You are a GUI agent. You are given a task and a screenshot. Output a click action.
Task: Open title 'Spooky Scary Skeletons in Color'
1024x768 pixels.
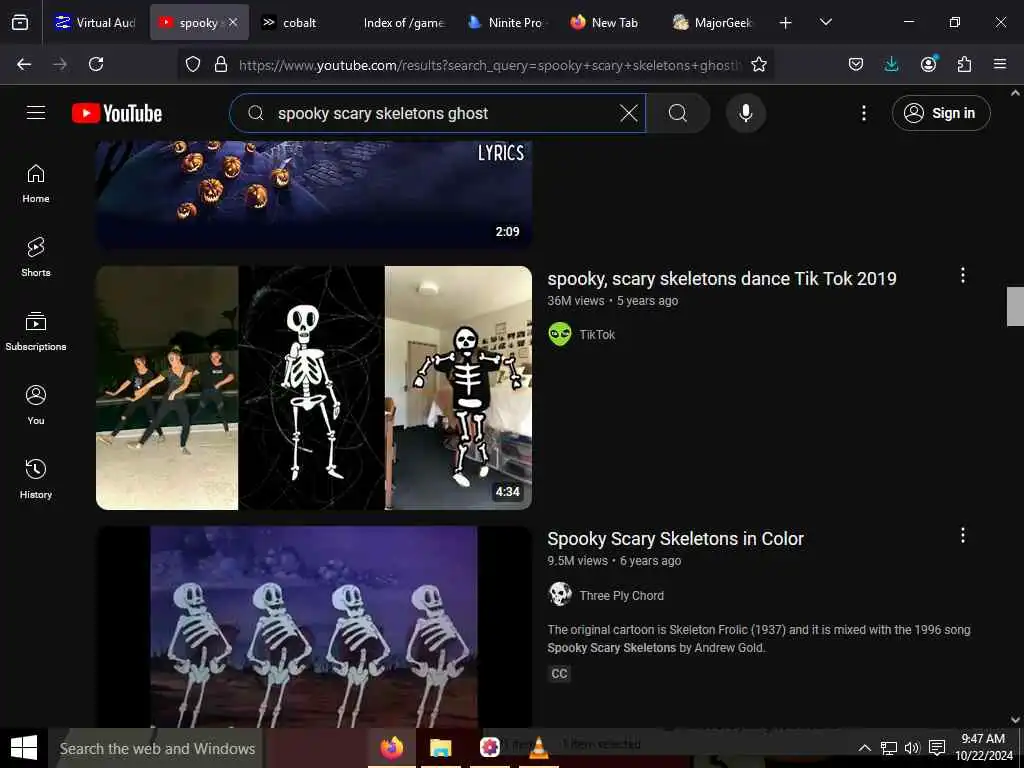click(675, 539)
